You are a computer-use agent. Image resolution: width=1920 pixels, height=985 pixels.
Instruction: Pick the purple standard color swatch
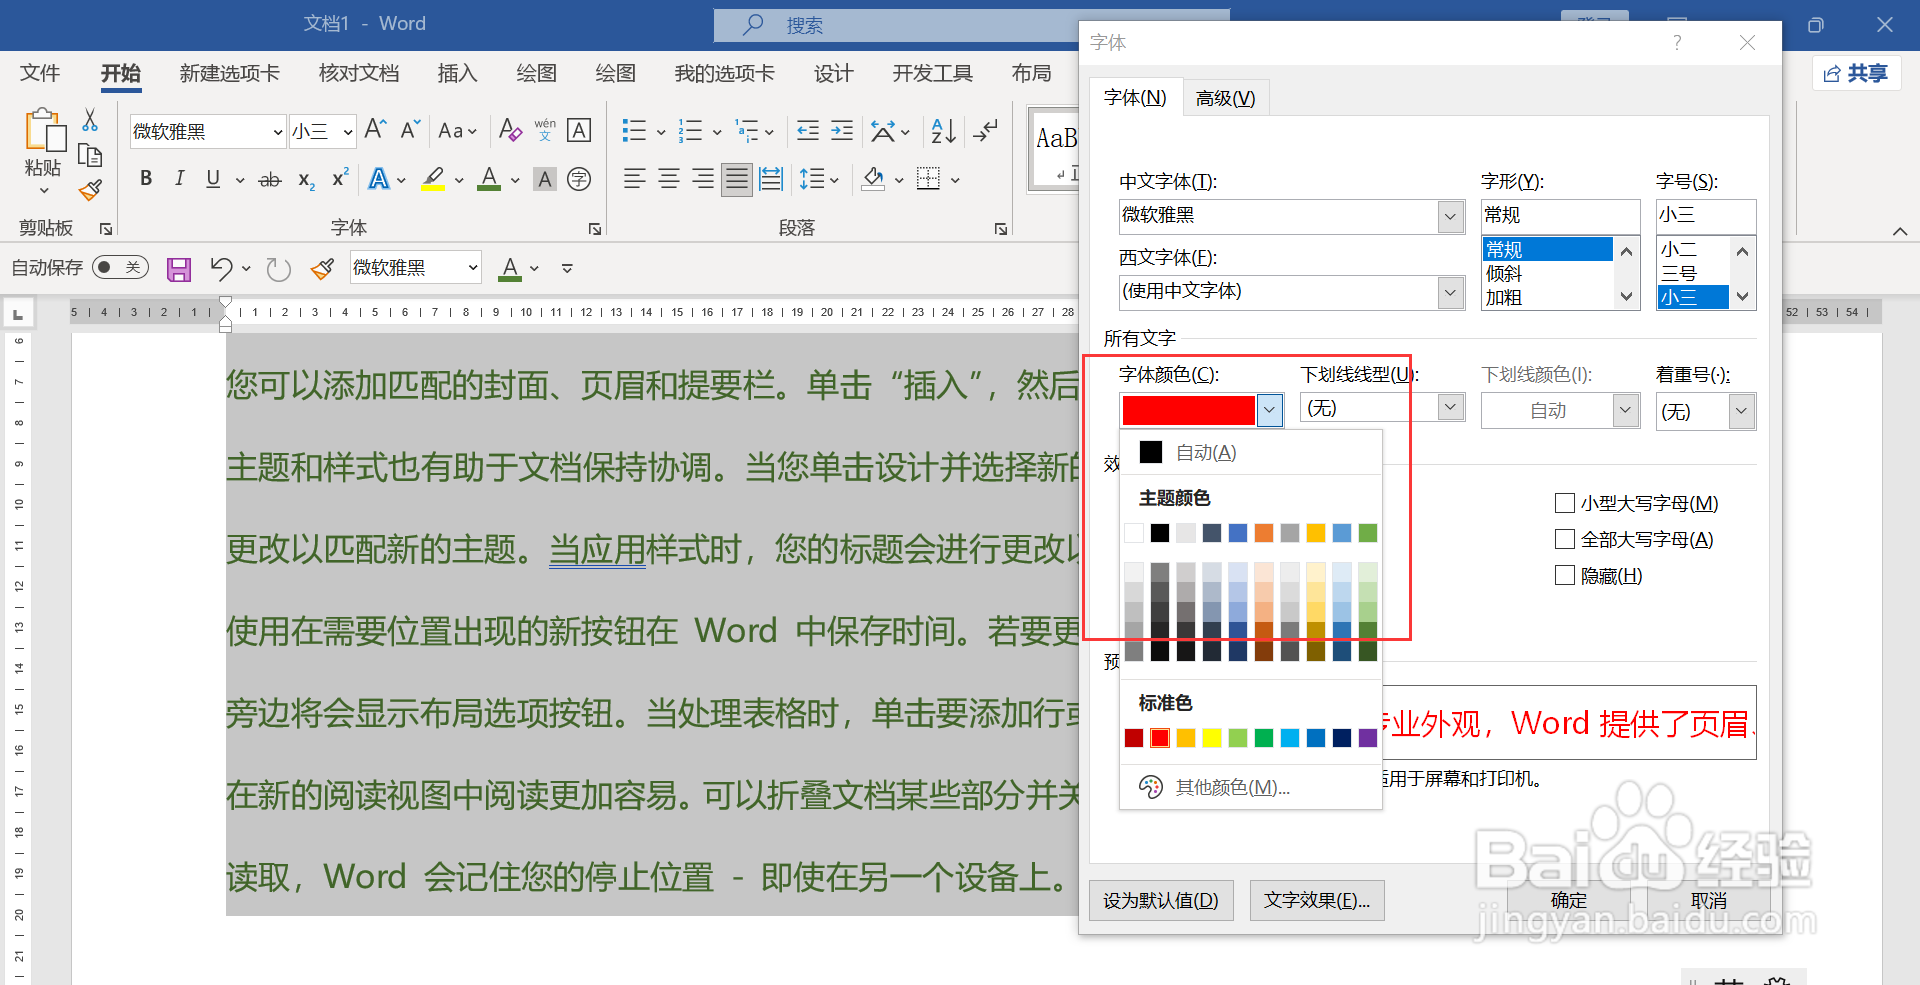click(x=1368, y=738)
